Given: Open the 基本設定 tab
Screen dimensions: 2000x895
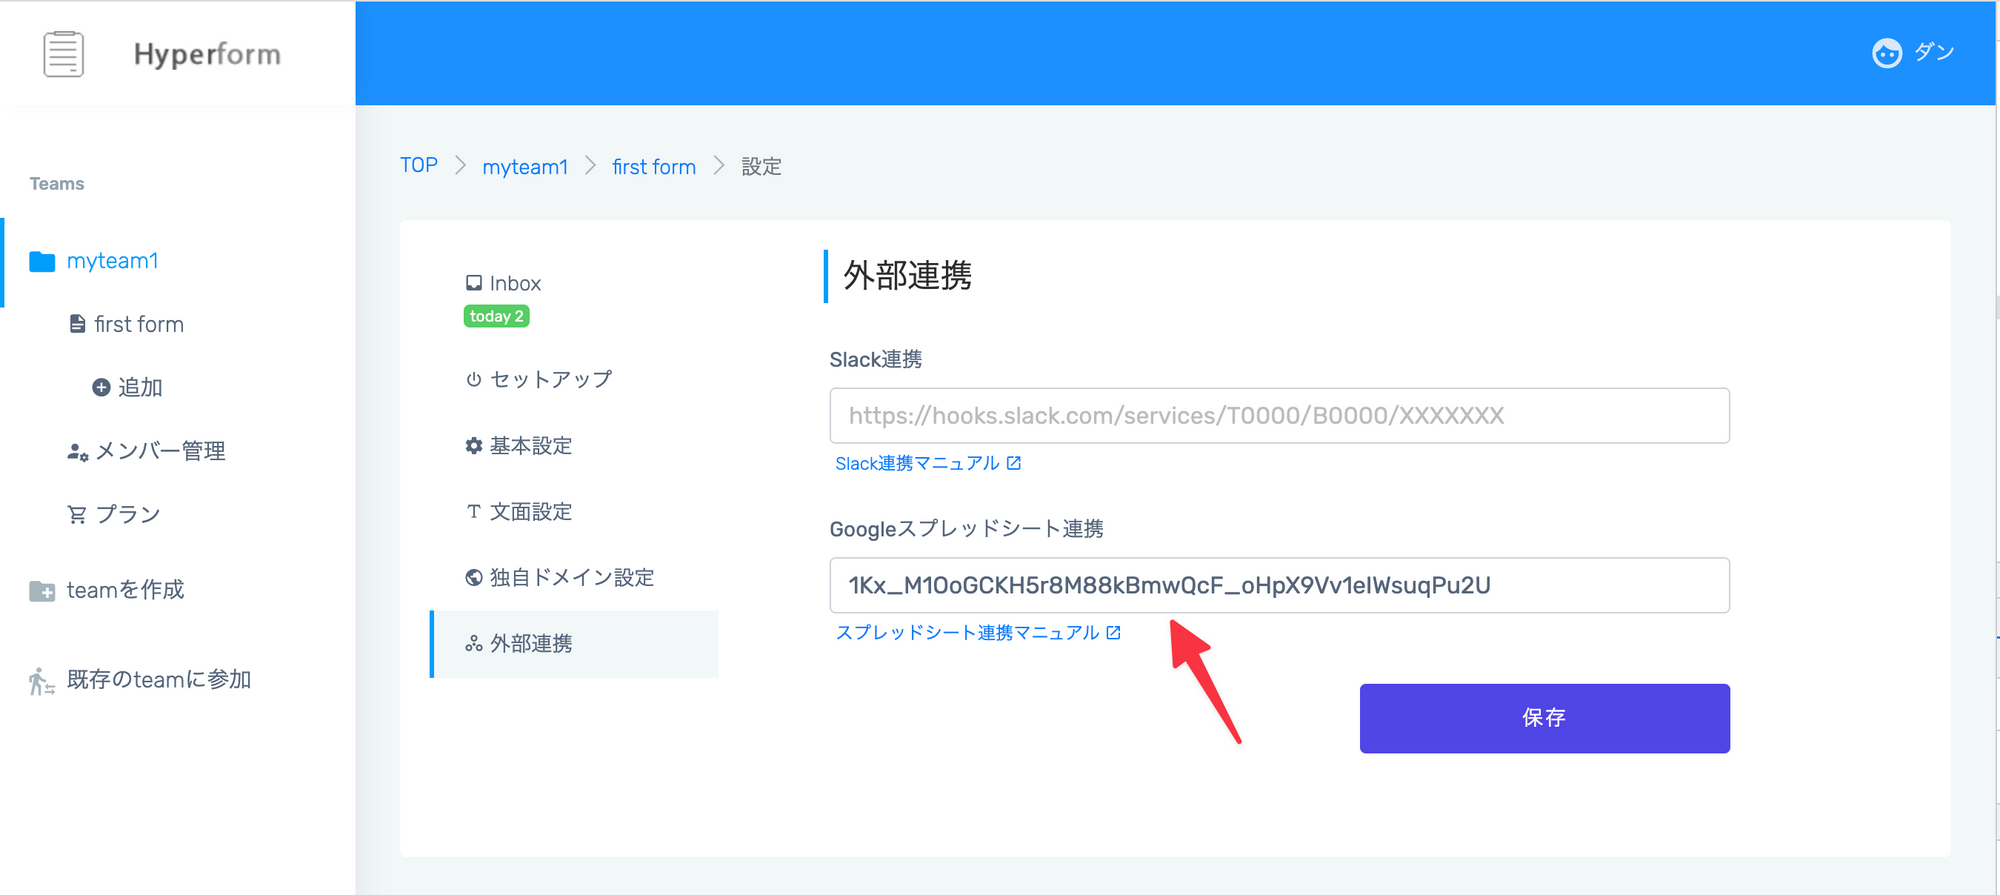Looking at the screenshot, I should pos(531,446).
